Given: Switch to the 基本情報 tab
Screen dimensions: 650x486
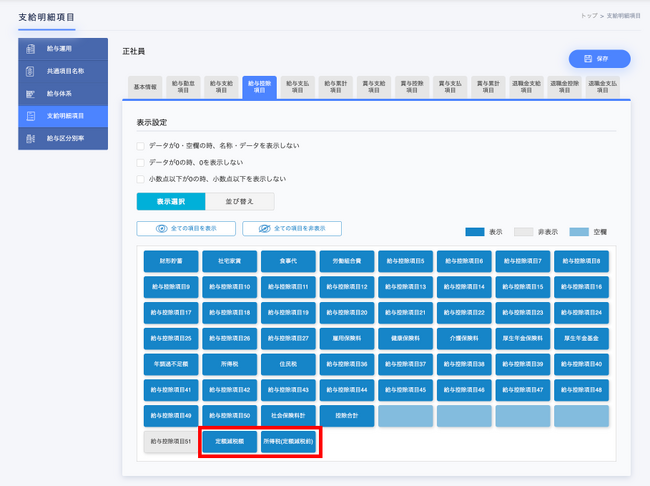Looking at the screenshot, I should pyautogui.click(x=145, y=87).
